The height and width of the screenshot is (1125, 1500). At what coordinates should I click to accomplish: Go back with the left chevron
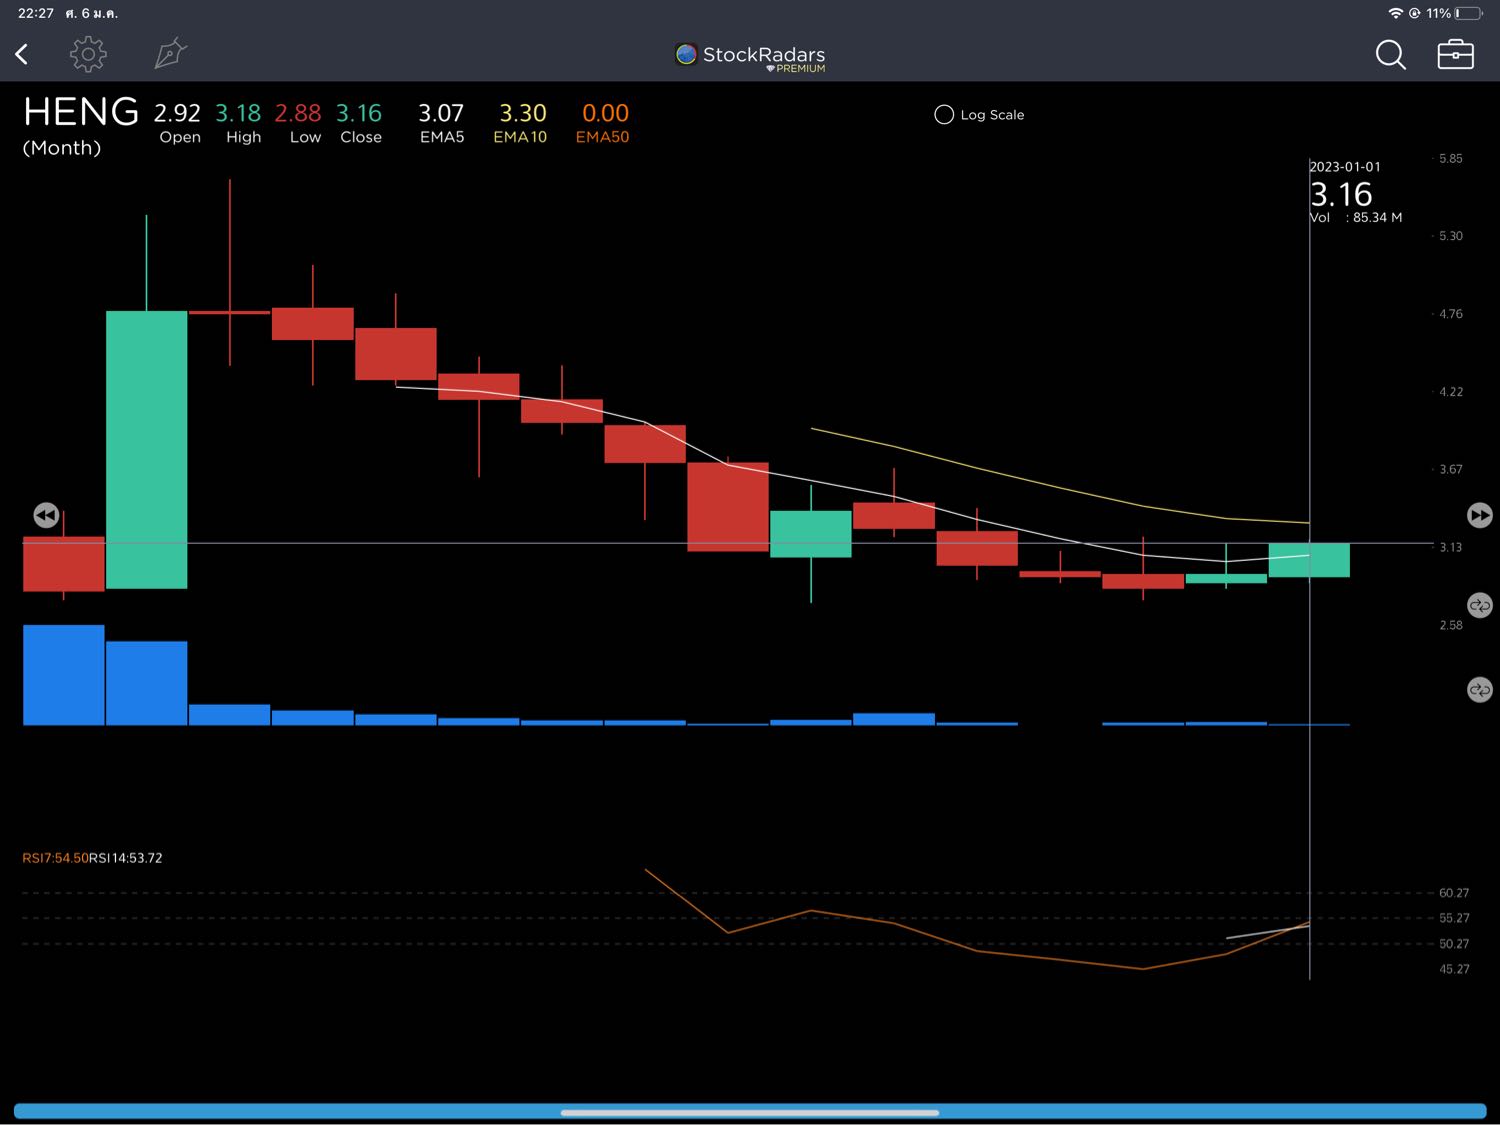point(22,54)
